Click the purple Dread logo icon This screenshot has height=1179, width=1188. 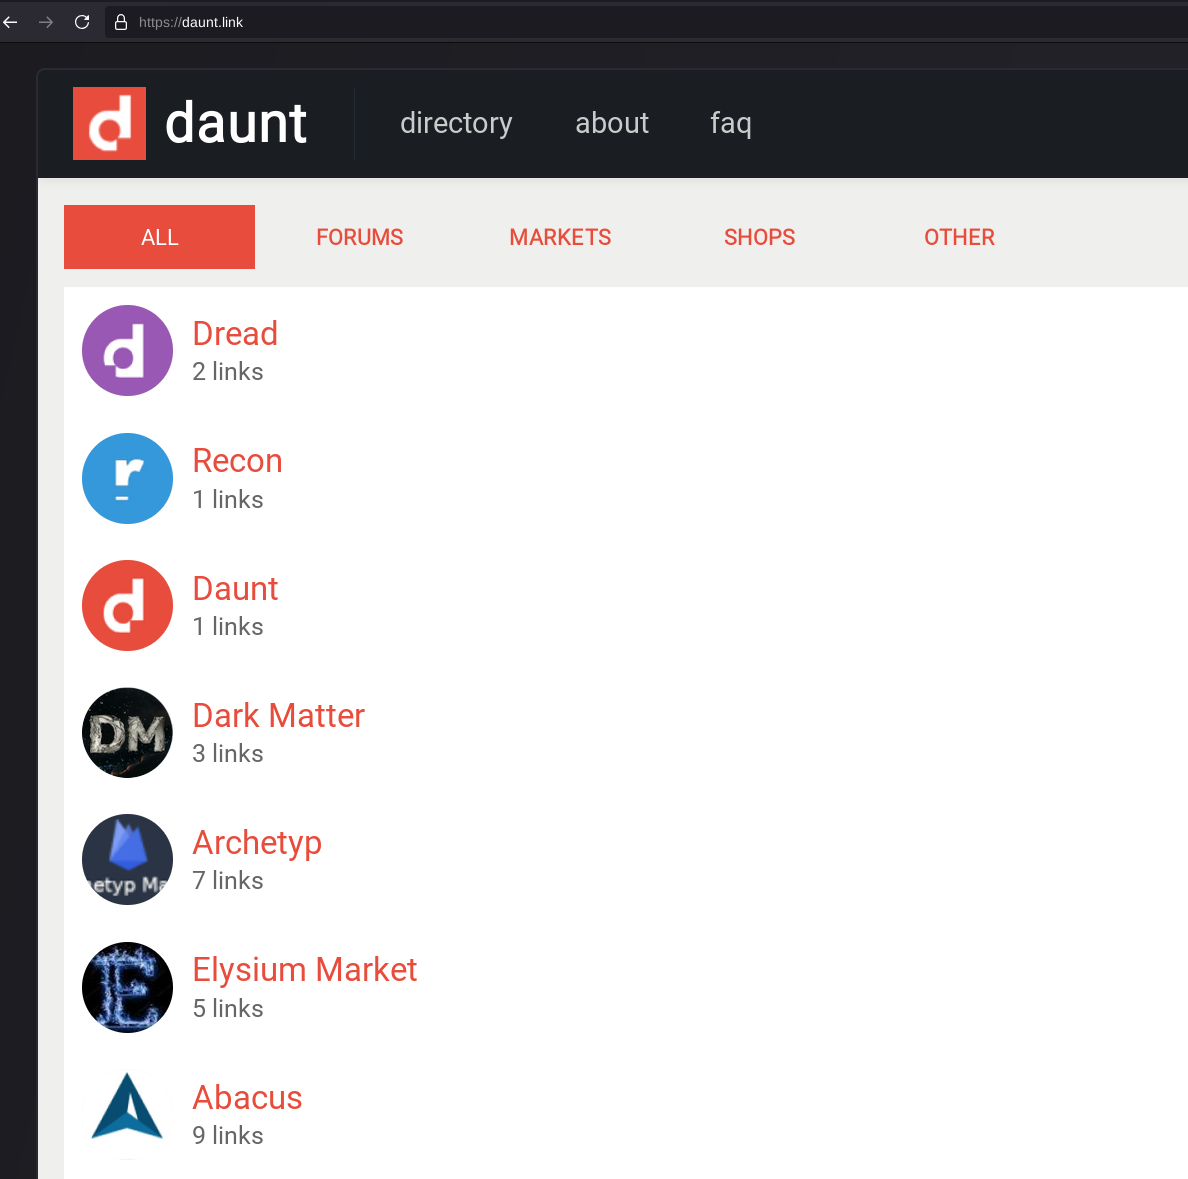tap(127, 351)
